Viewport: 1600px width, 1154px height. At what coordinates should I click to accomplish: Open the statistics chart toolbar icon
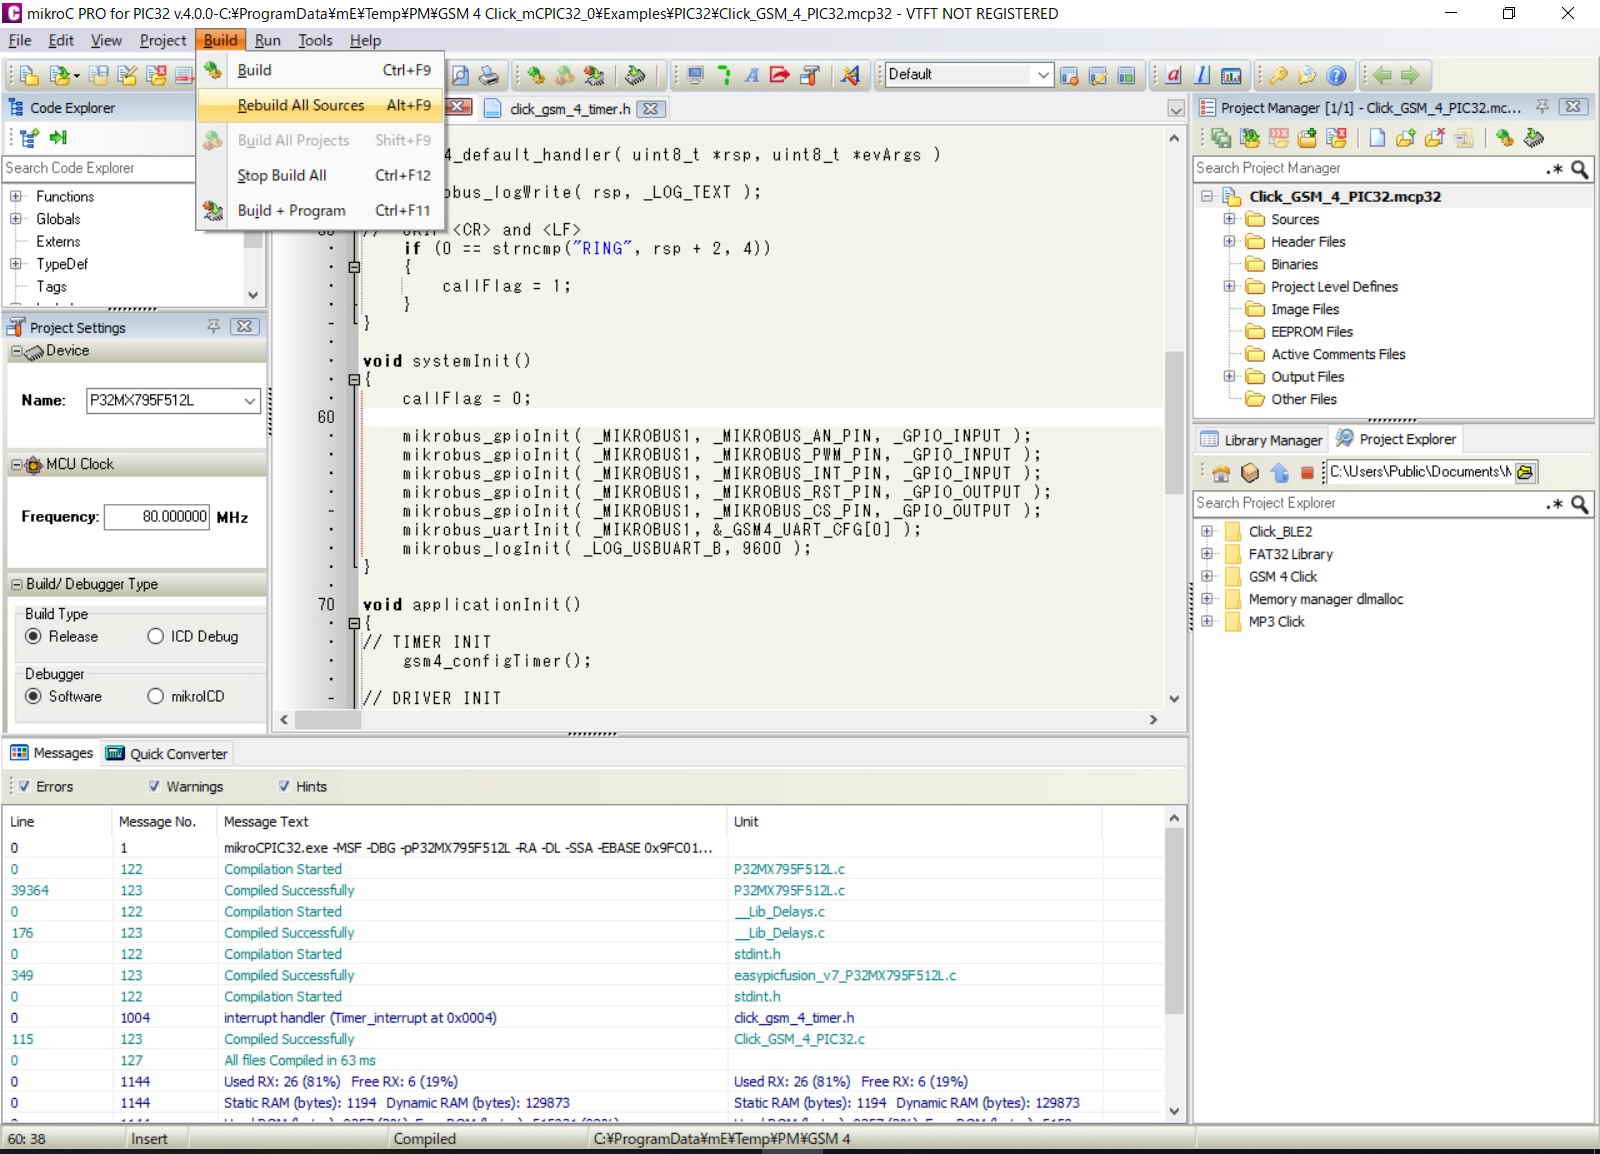(x=1232, y=75)
